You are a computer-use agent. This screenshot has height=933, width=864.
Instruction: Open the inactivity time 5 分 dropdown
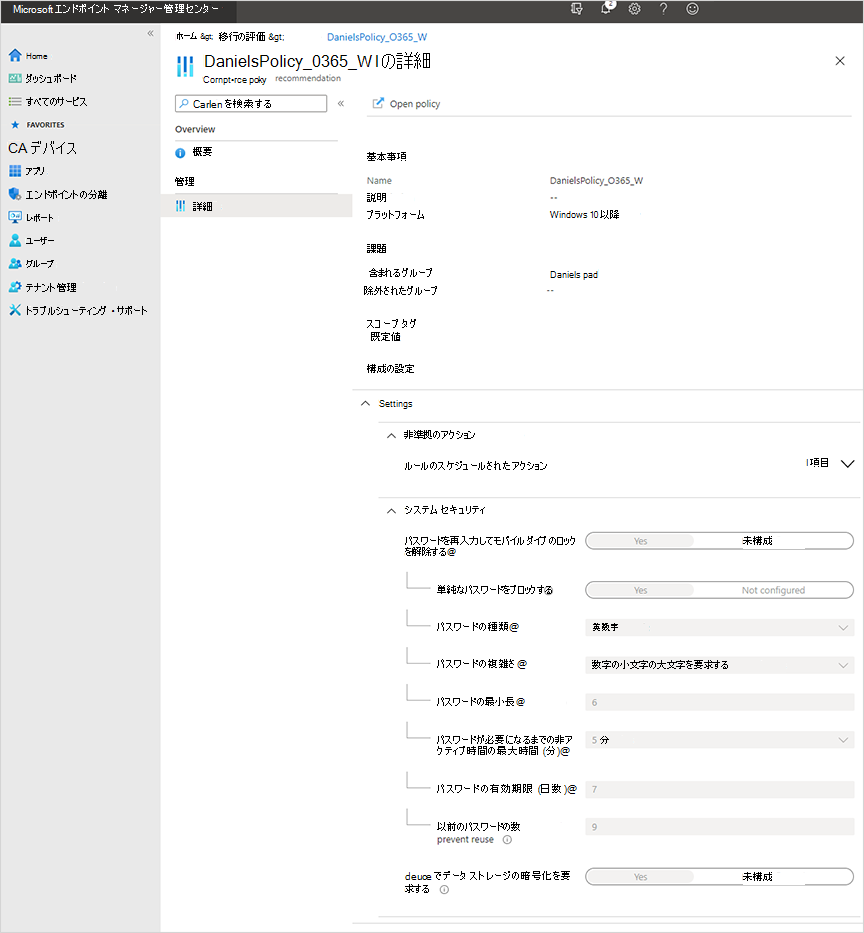coord(719,740)
